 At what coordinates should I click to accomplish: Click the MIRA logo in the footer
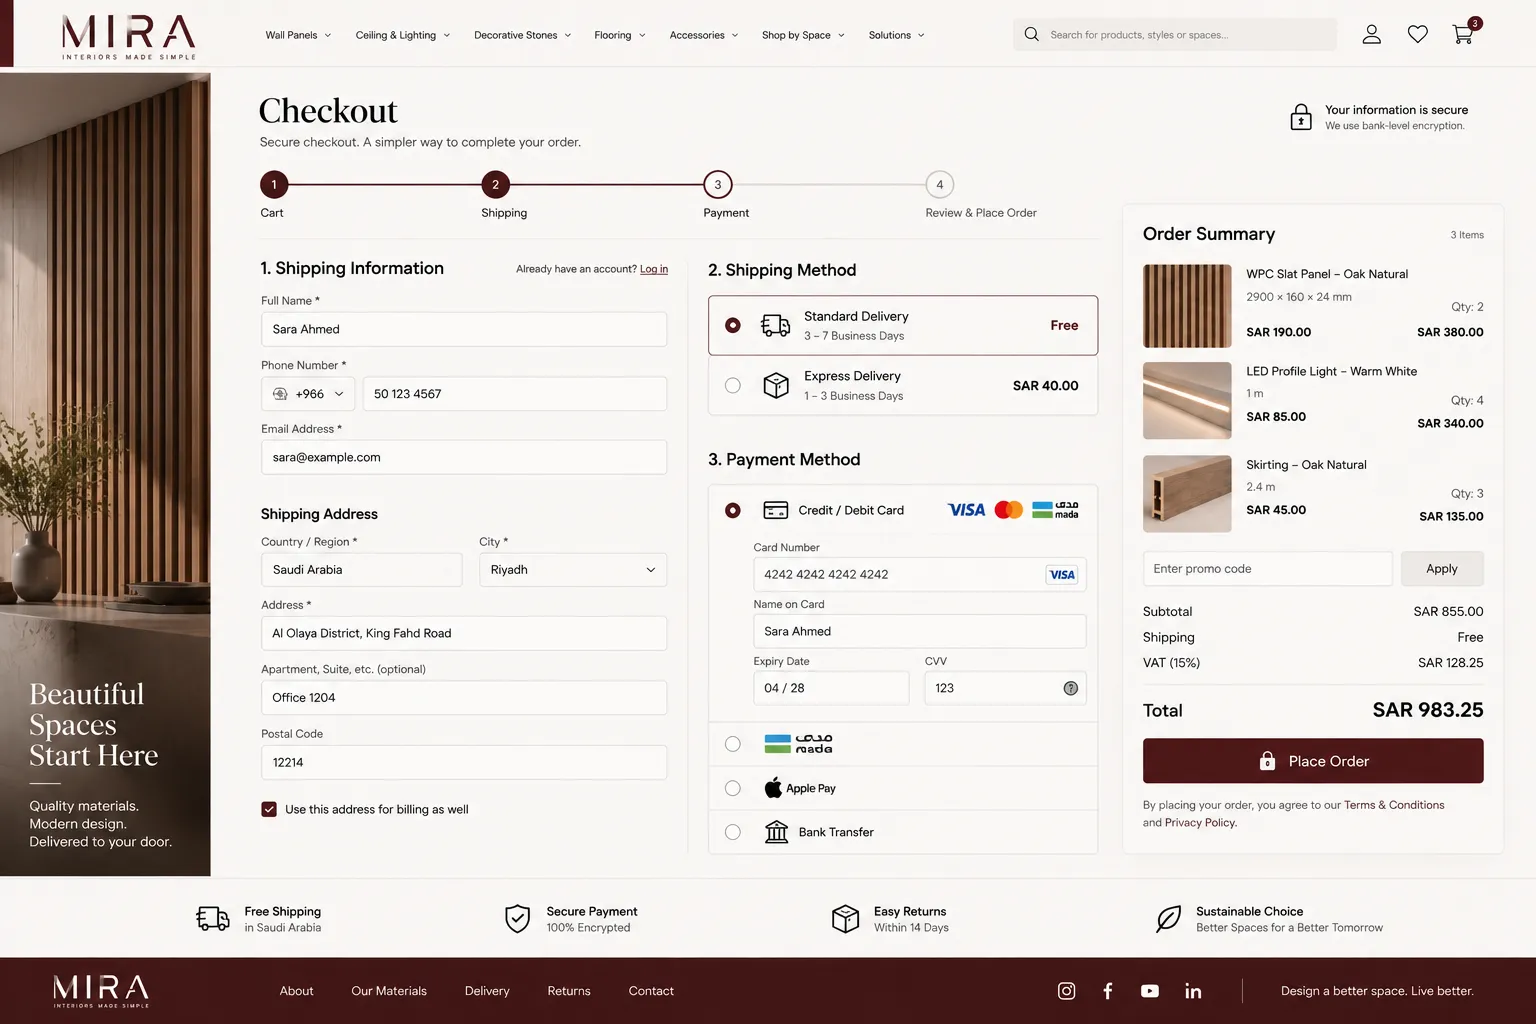(101, 991)
